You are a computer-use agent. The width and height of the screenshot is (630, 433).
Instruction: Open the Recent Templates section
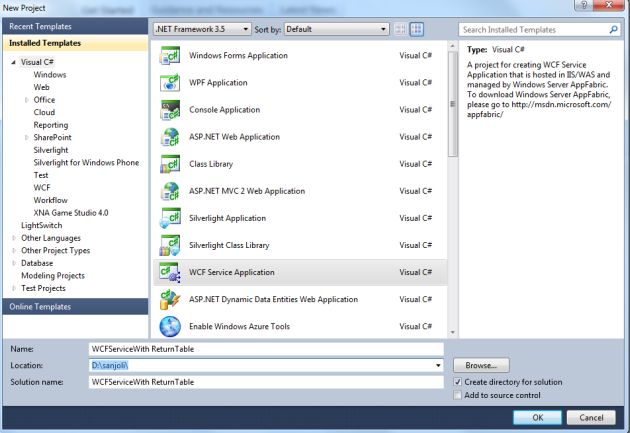[75, 27]
